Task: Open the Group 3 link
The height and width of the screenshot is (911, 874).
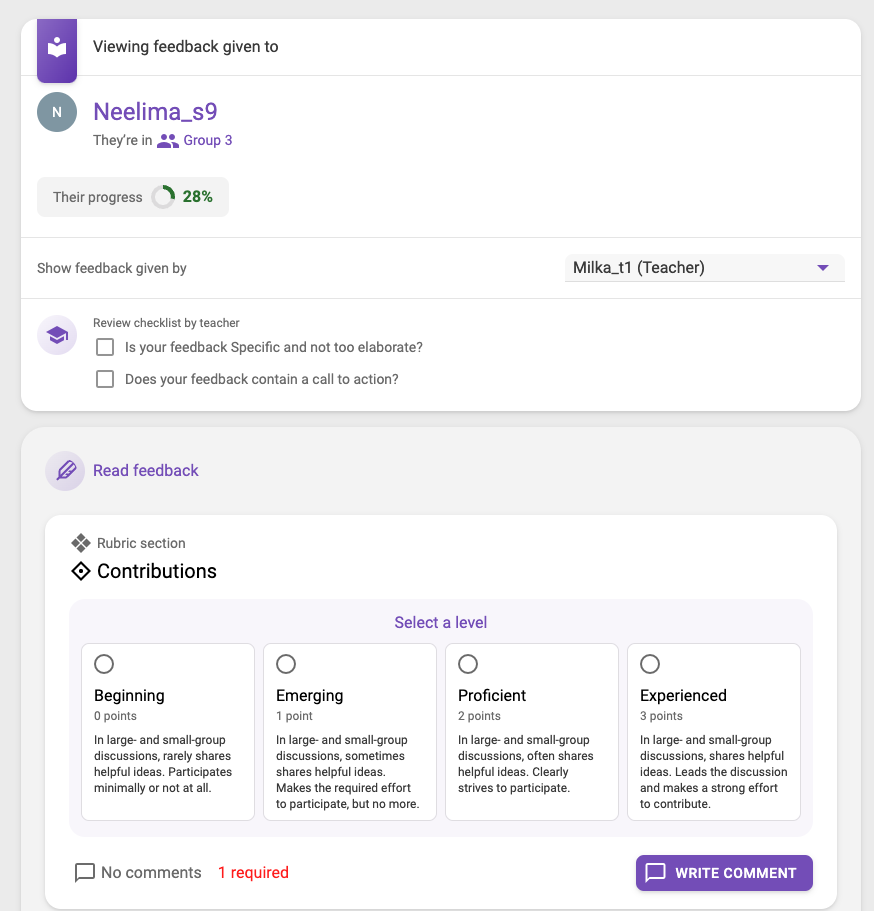Action: [x=207, y=141]
